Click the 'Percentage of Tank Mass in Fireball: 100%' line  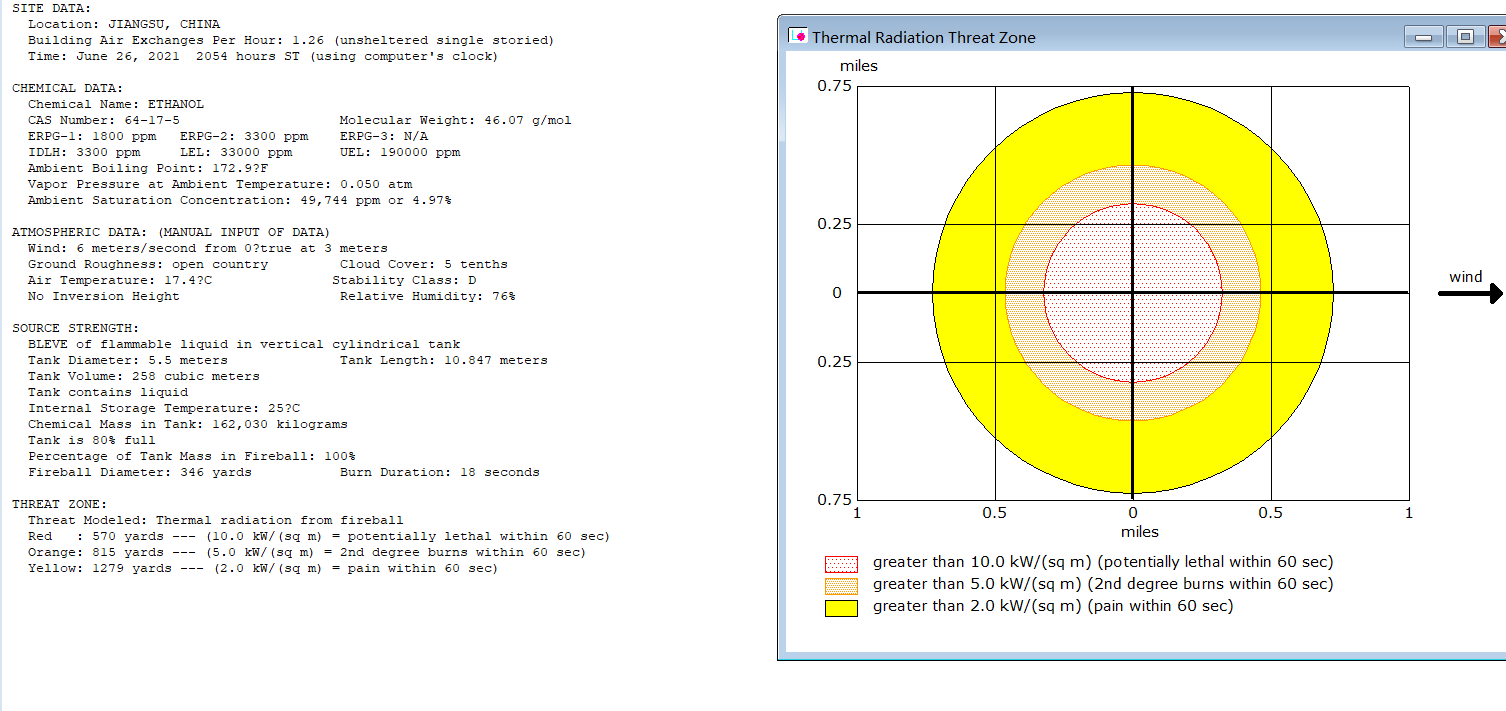coord(192,456)
